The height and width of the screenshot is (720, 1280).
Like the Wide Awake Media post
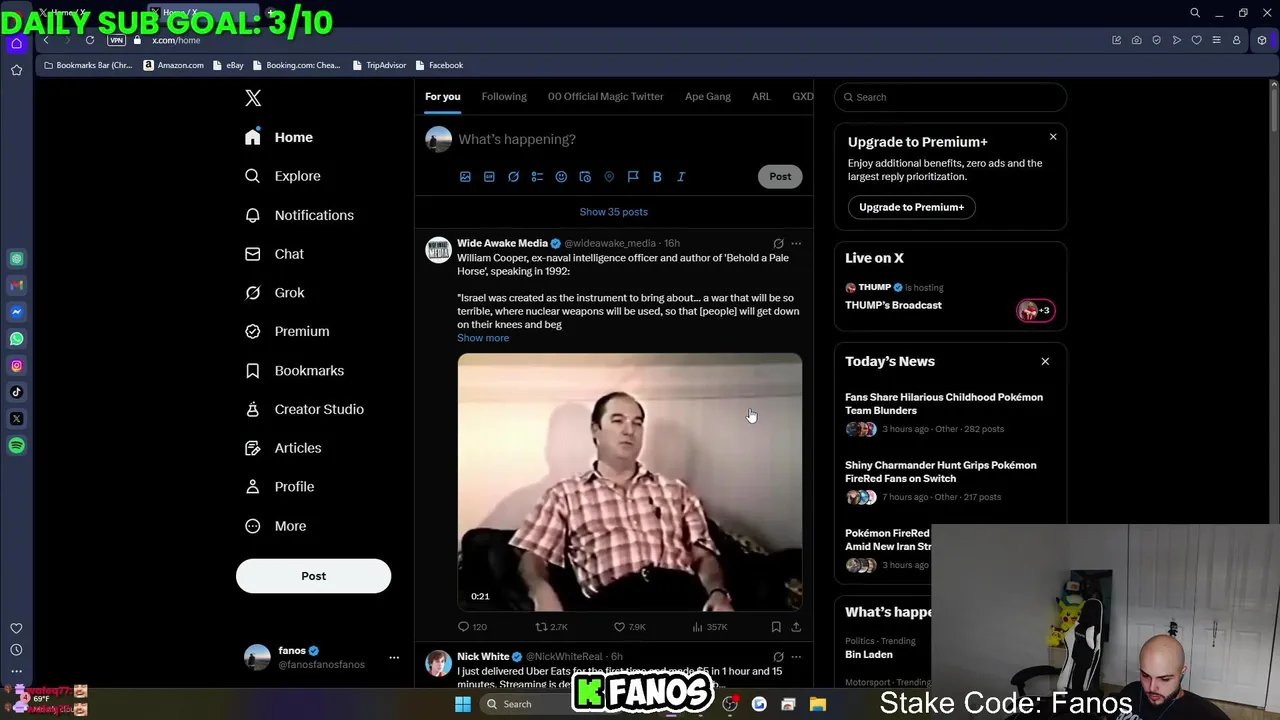629,627
